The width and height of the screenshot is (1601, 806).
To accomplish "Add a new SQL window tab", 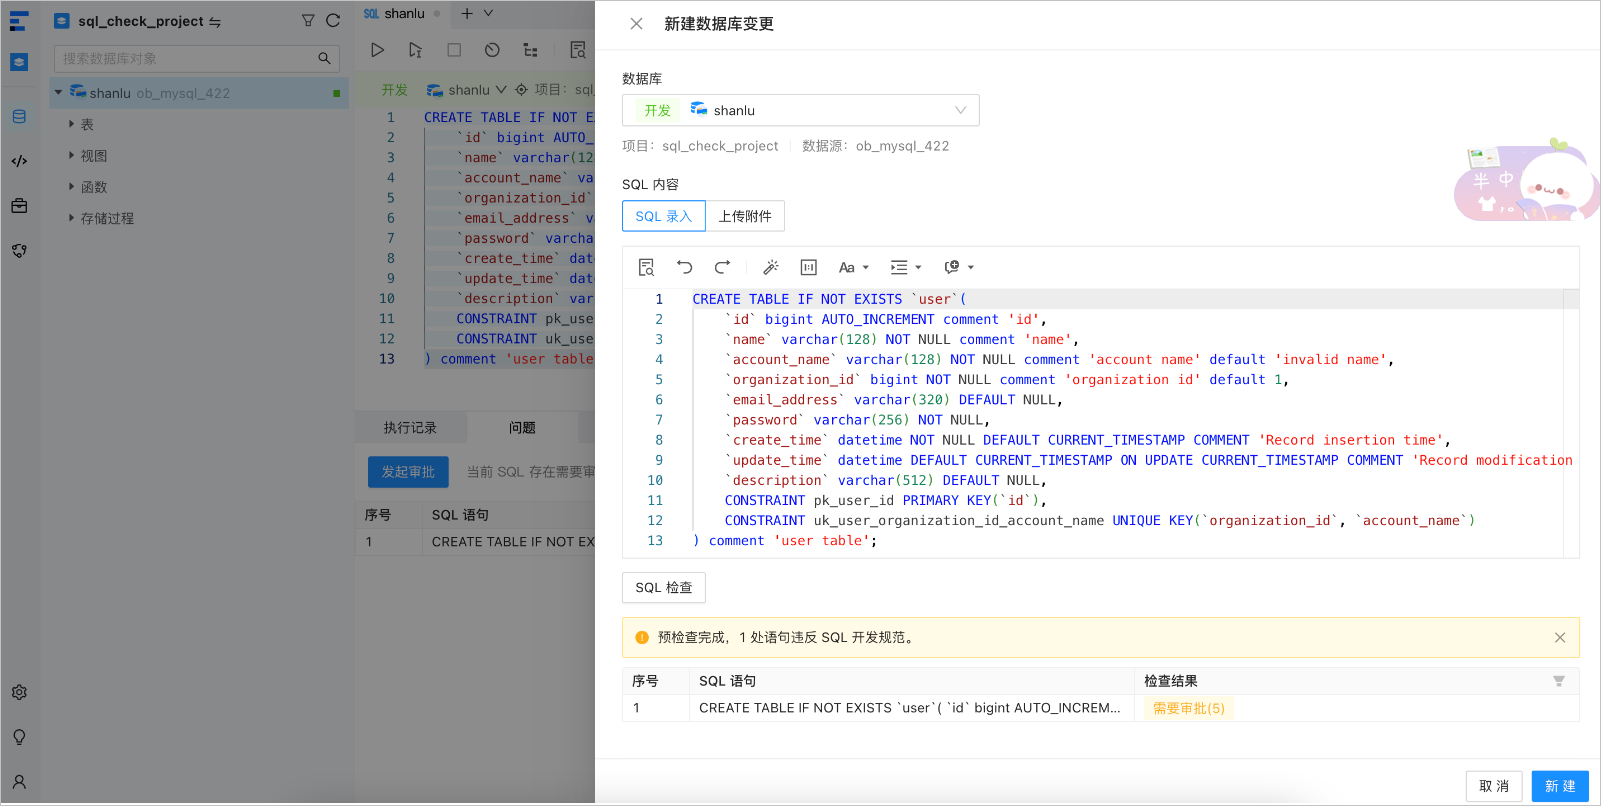I will pos(467,13).
